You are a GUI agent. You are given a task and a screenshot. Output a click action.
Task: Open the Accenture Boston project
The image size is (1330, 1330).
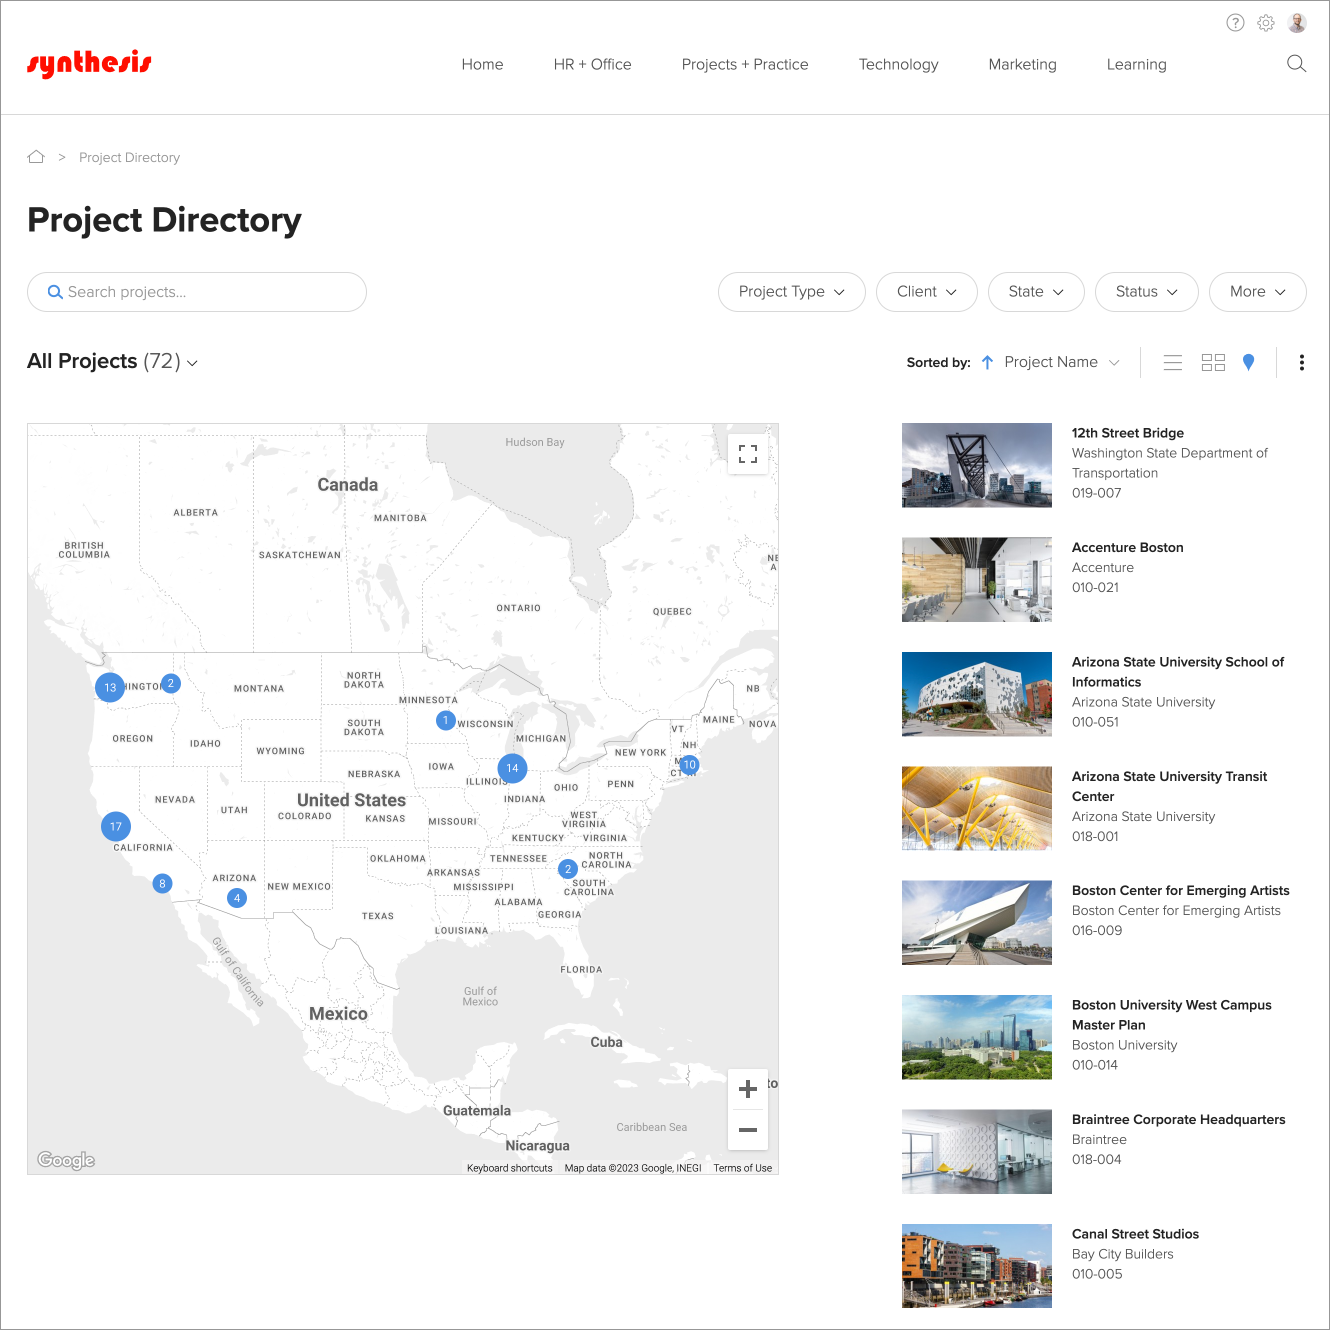tap(1127, 547)
